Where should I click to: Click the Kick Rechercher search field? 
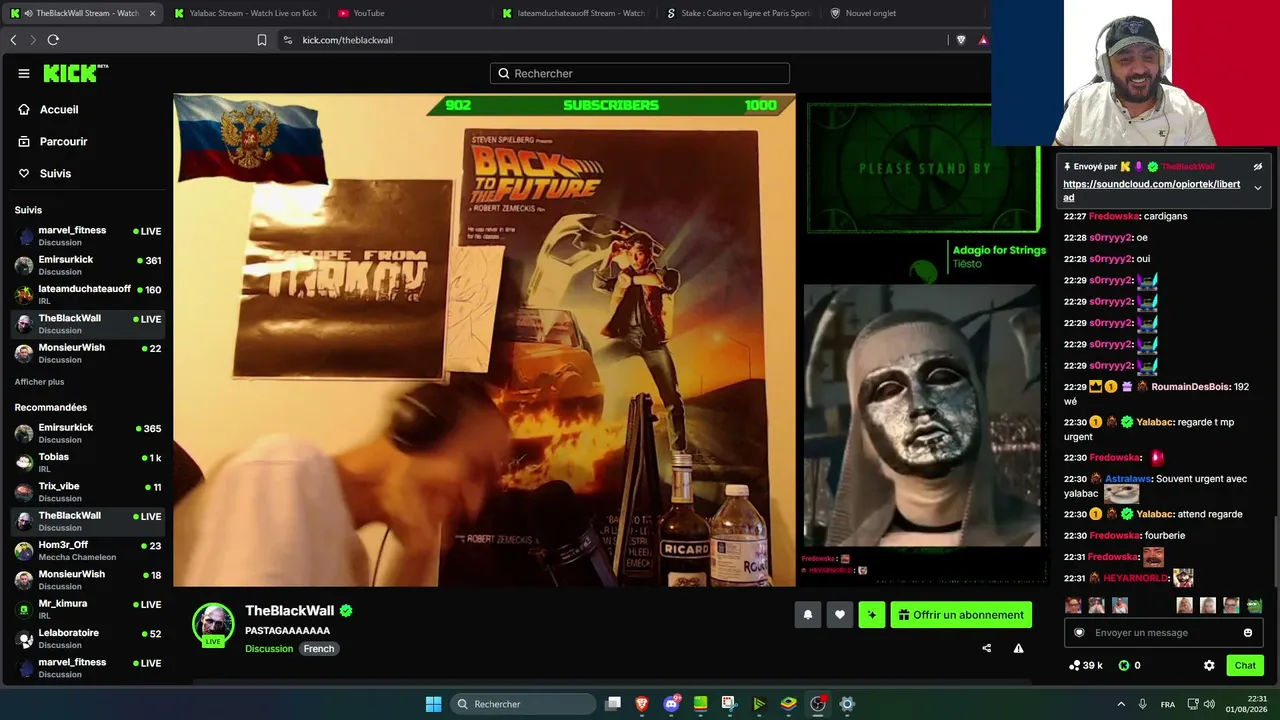coord(640,73)
